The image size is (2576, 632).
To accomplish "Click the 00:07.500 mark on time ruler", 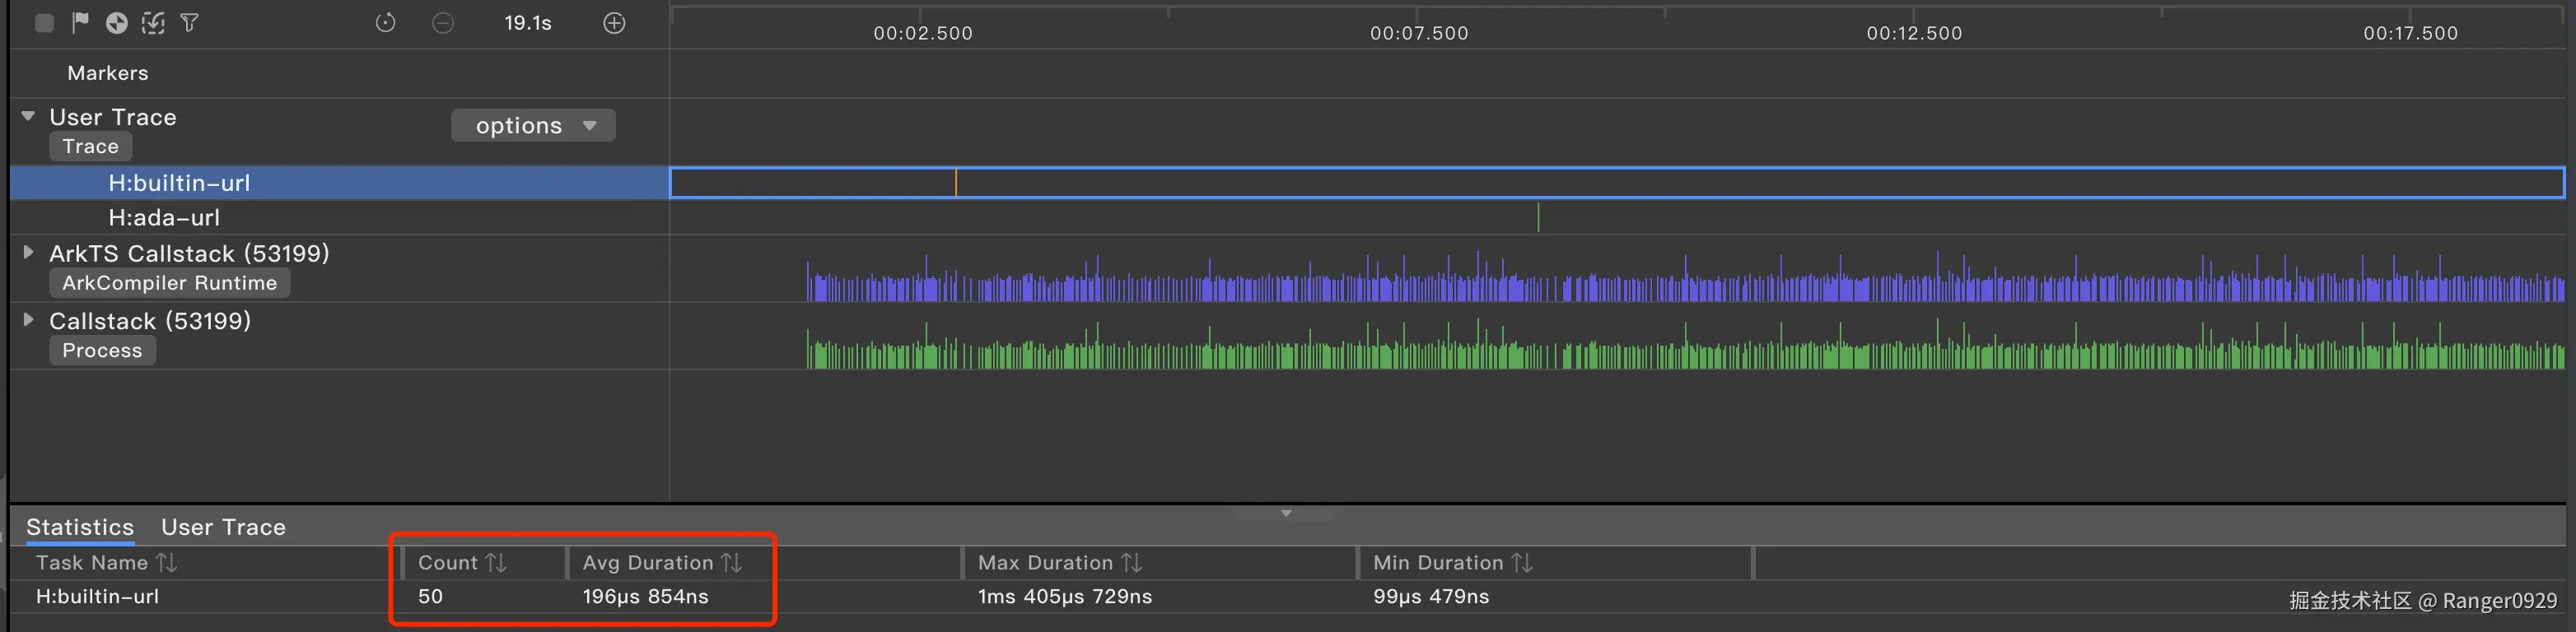I will click(x=1419, y=33).
